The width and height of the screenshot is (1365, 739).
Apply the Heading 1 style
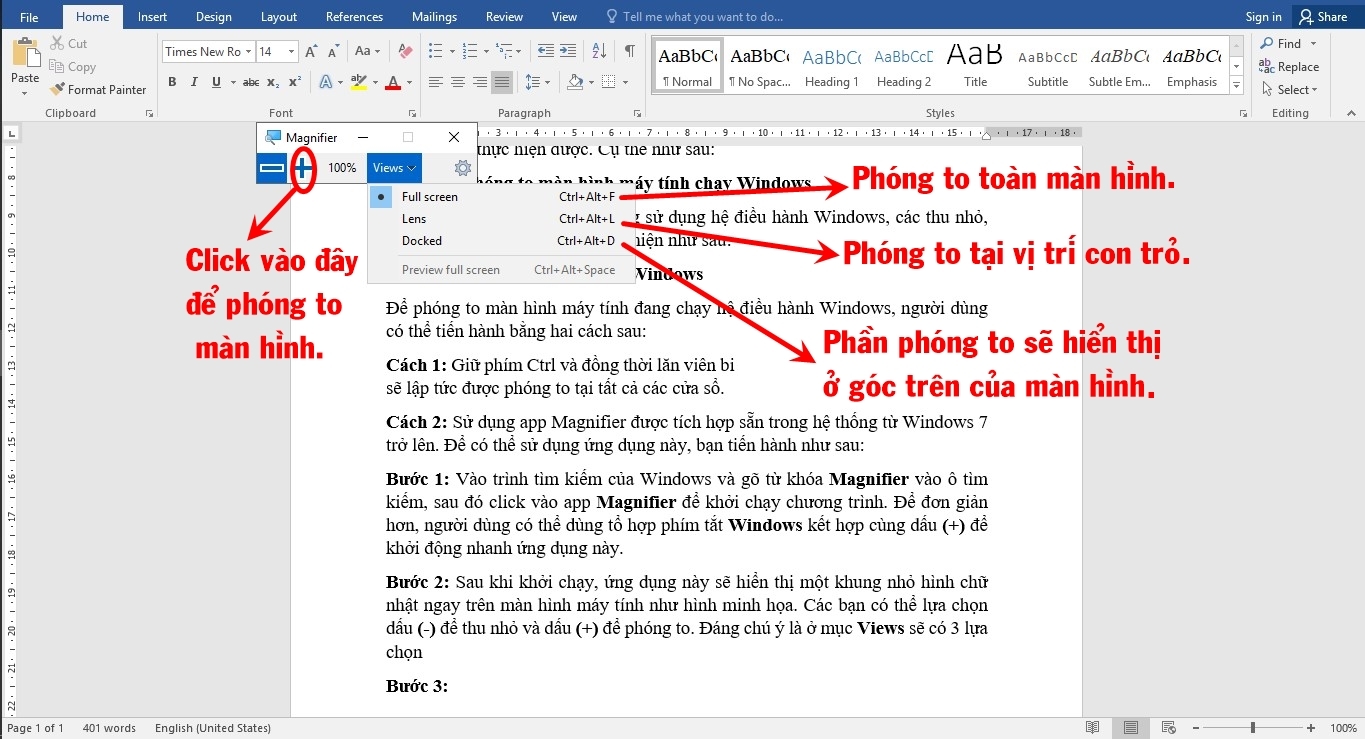pos(831,67)
